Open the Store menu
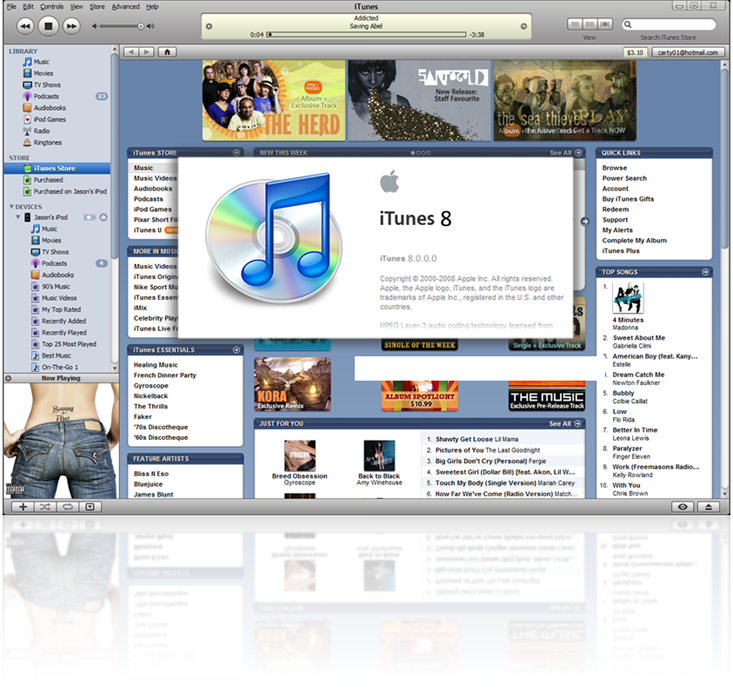This screenshot has width=733, height=690. (97, 7)
